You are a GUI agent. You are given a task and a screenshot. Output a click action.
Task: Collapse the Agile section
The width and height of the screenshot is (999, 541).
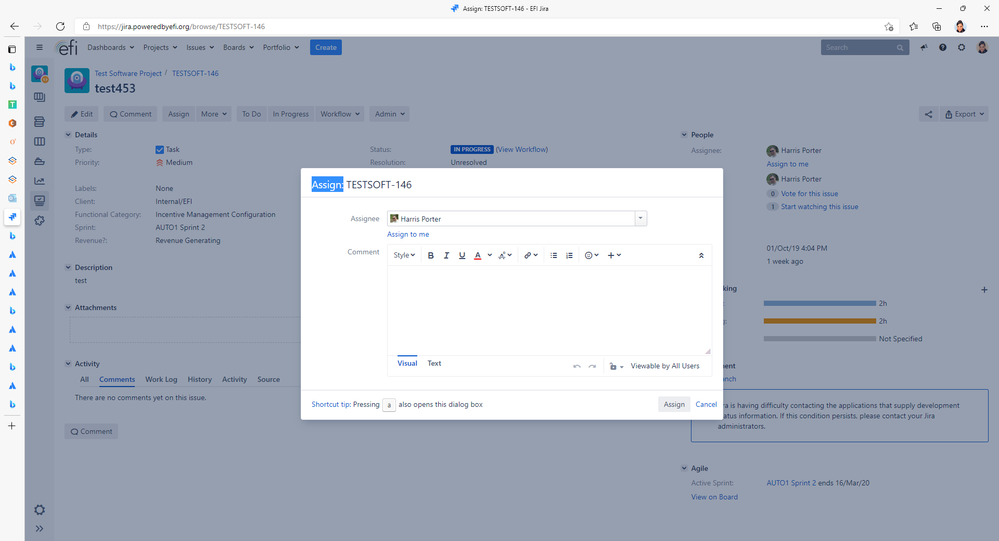(684, 468)
